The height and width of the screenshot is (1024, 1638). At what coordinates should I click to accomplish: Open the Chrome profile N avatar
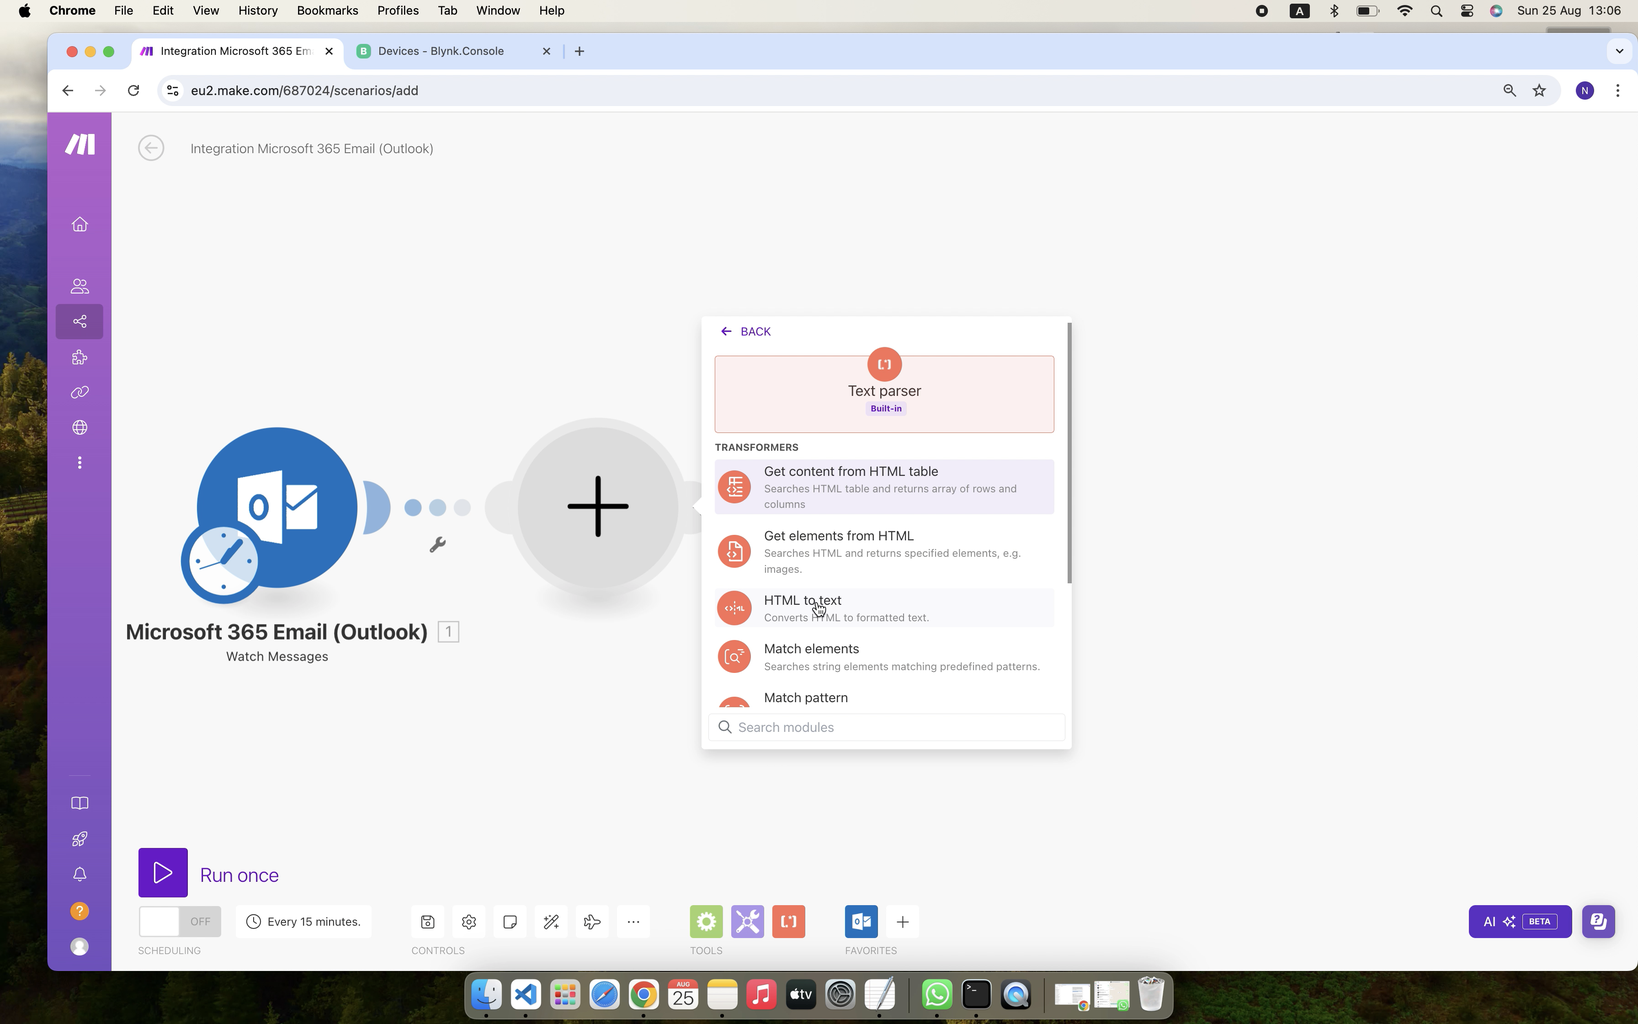pyautogui.click(x=1584, y=90)
